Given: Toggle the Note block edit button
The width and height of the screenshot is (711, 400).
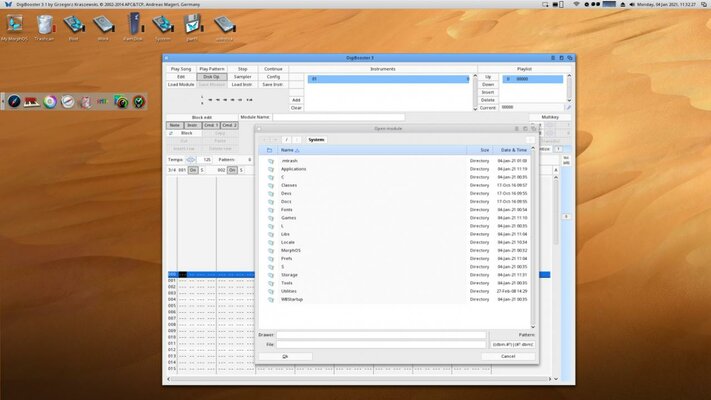Looking at the screenshot, I should 175,125.
